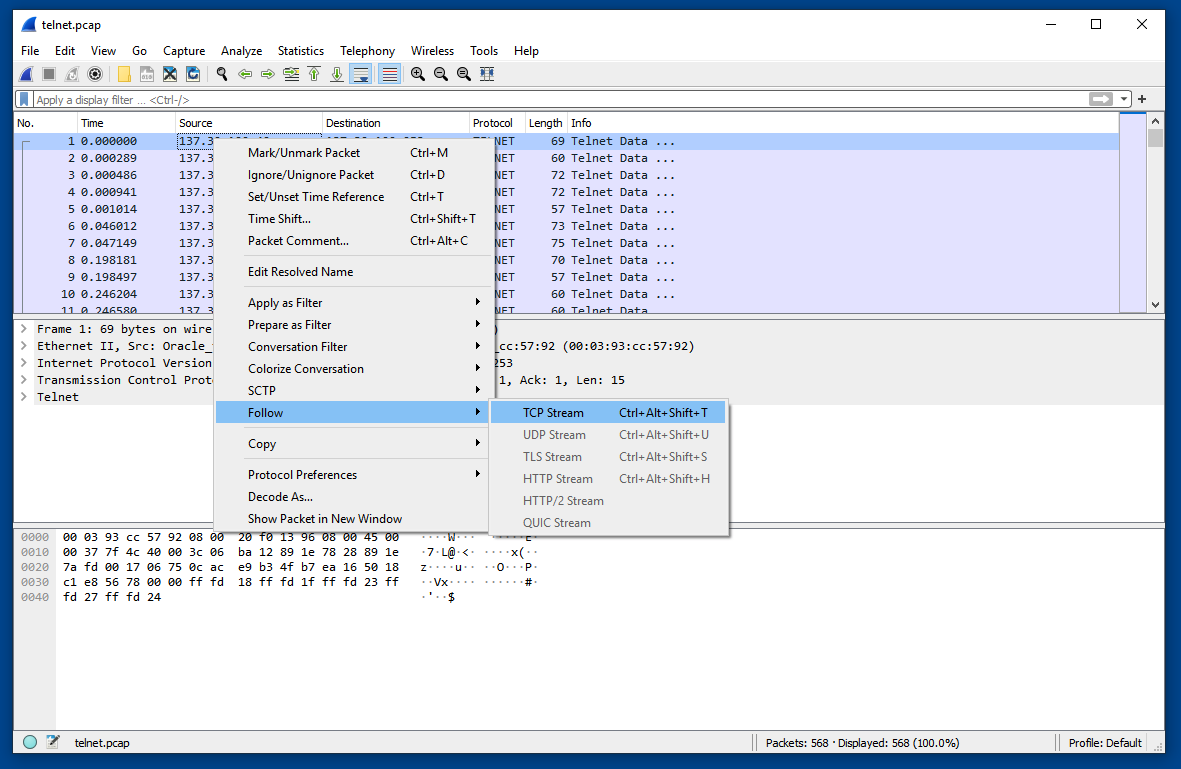This screenshot has width=1181, height=769.
Task: Open the Statistics menu
Action: click(300, 51)
